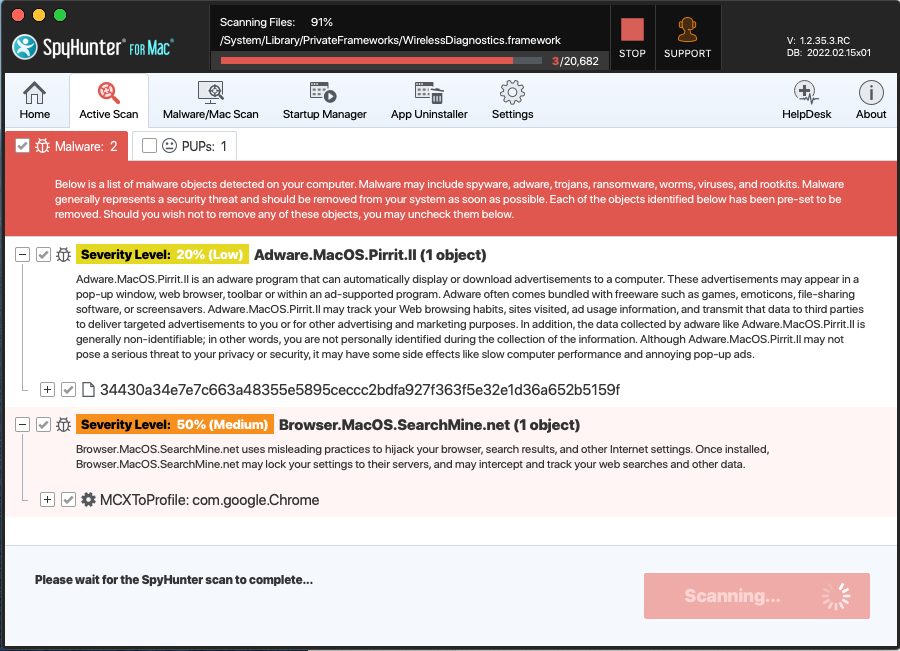Uncheck the MCXToProfile com.google.Chrome checkbox
The image size is (900, 651).
[x=68, y=499]
